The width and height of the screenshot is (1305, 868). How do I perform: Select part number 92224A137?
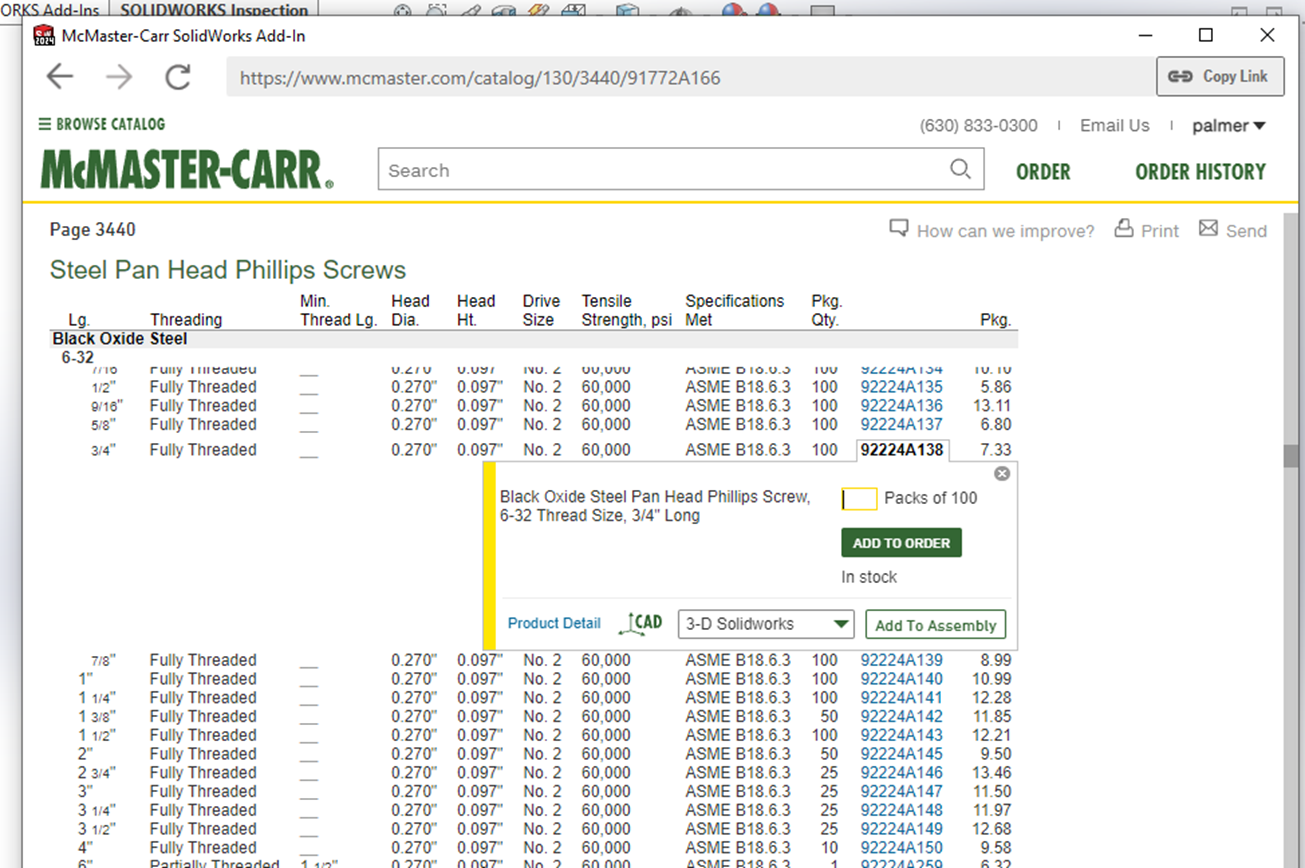click(901, 424)
